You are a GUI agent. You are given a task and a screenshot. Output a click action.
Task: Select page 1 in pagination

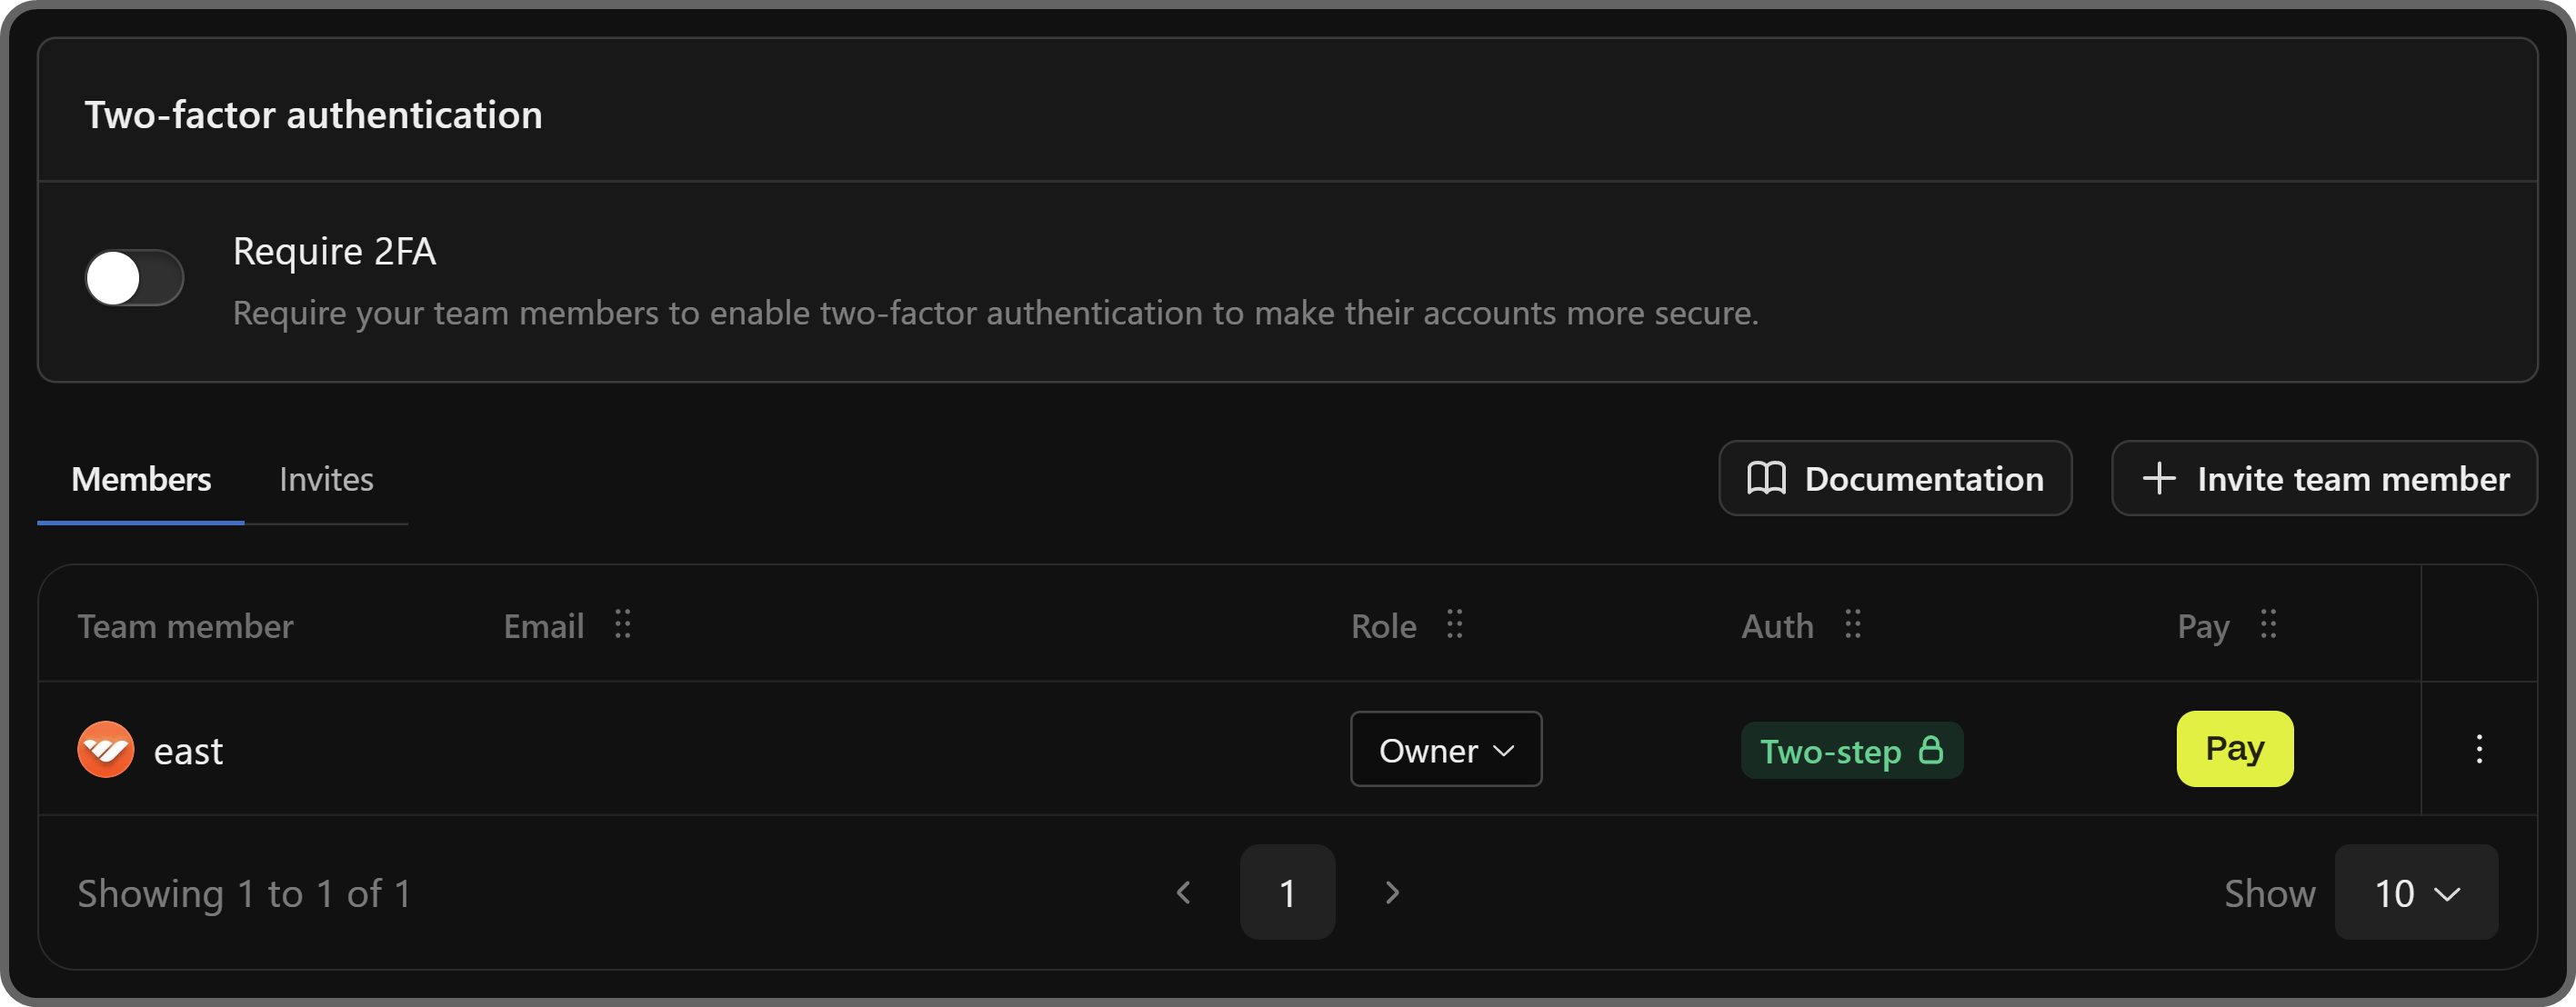(x=1287, y=892)
